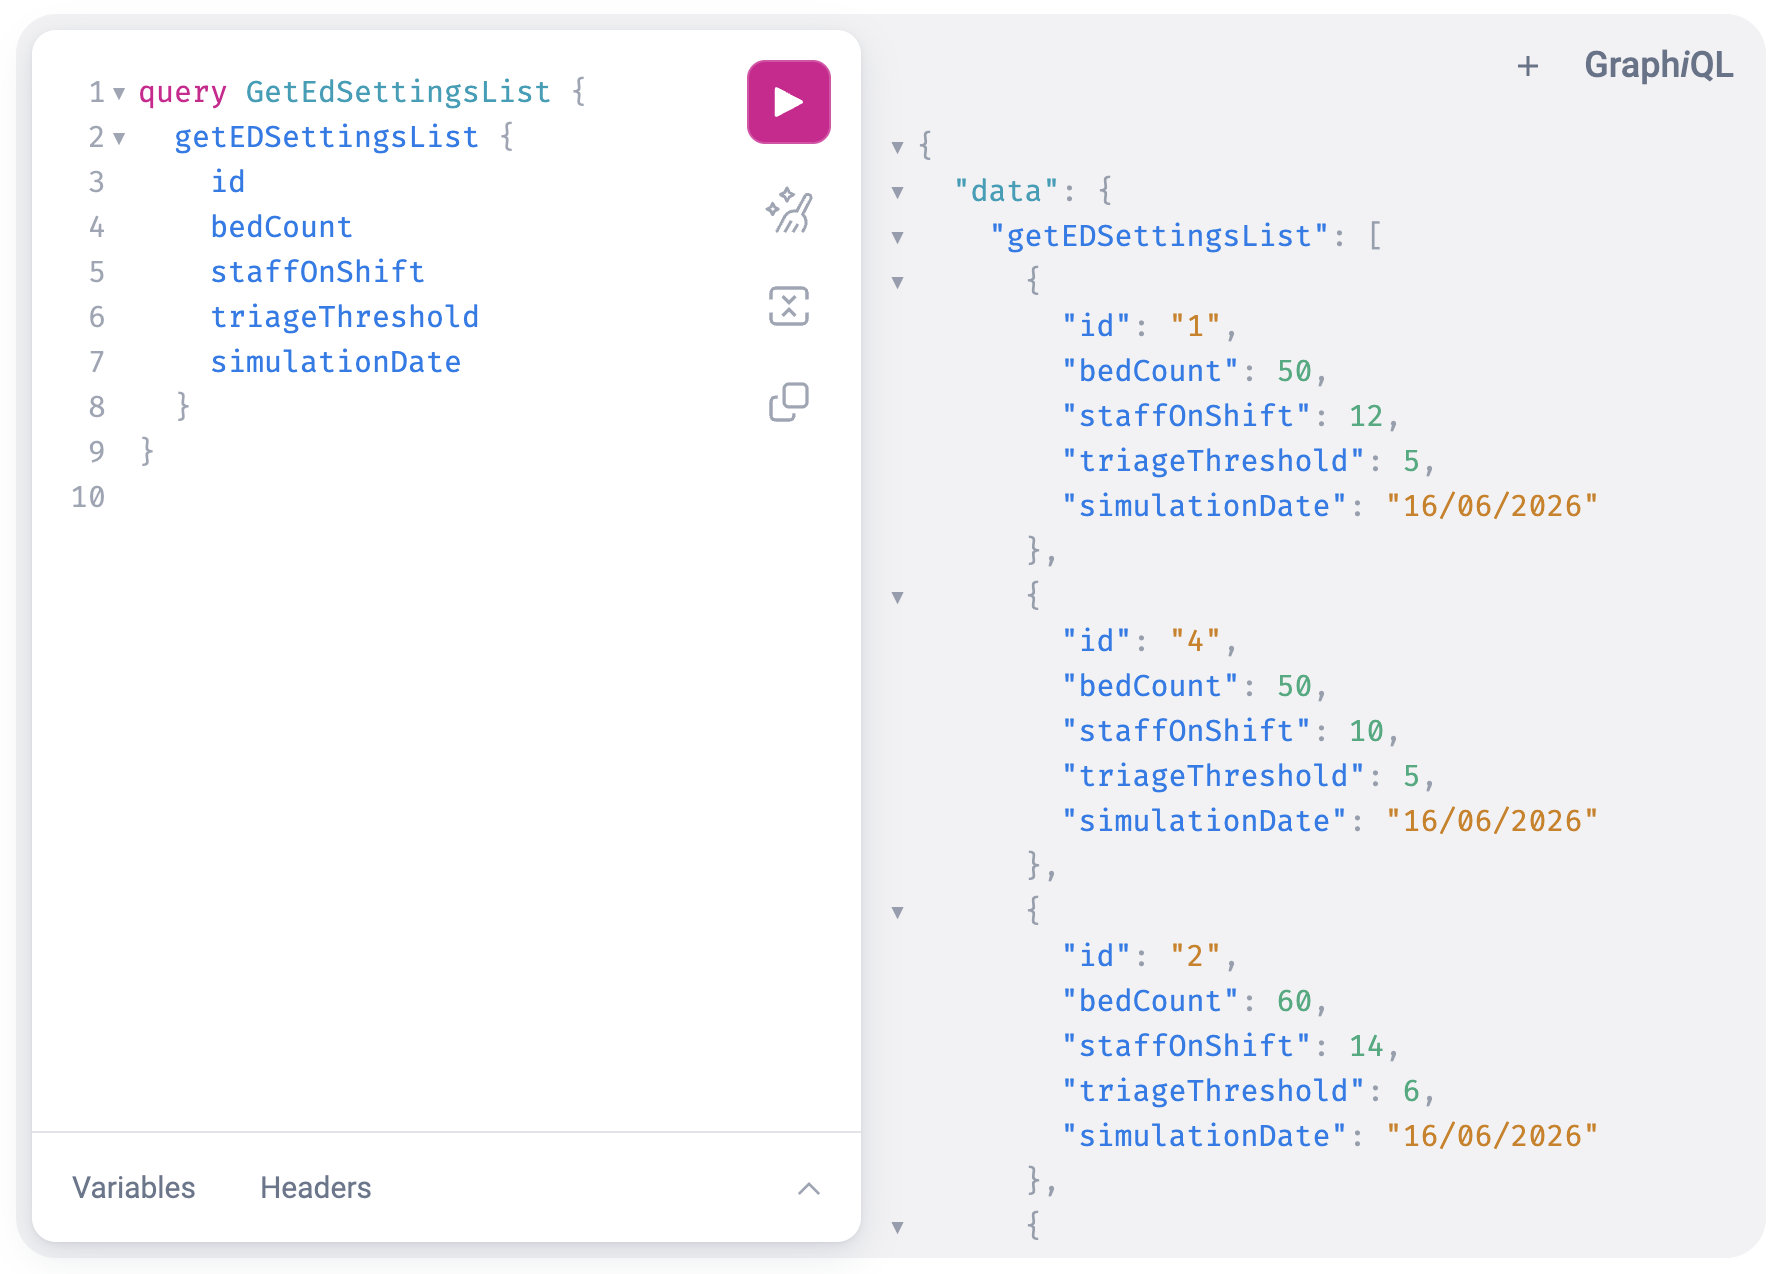
Task: Click the staffOnShift value 10 in the response
Action: point(1366,731)
